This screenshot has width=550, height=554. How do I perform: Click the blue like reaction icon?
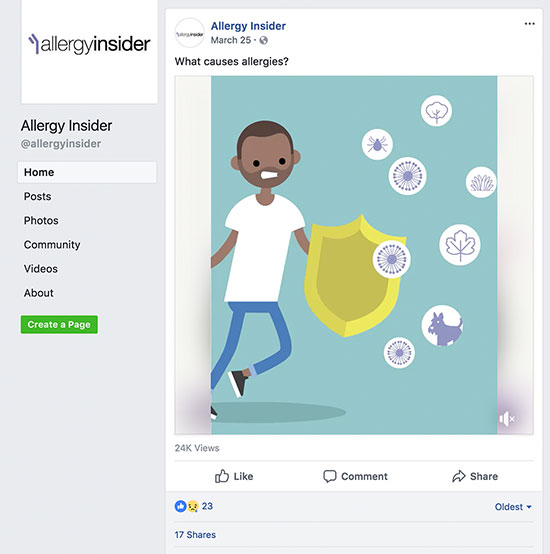click(181, 506)
